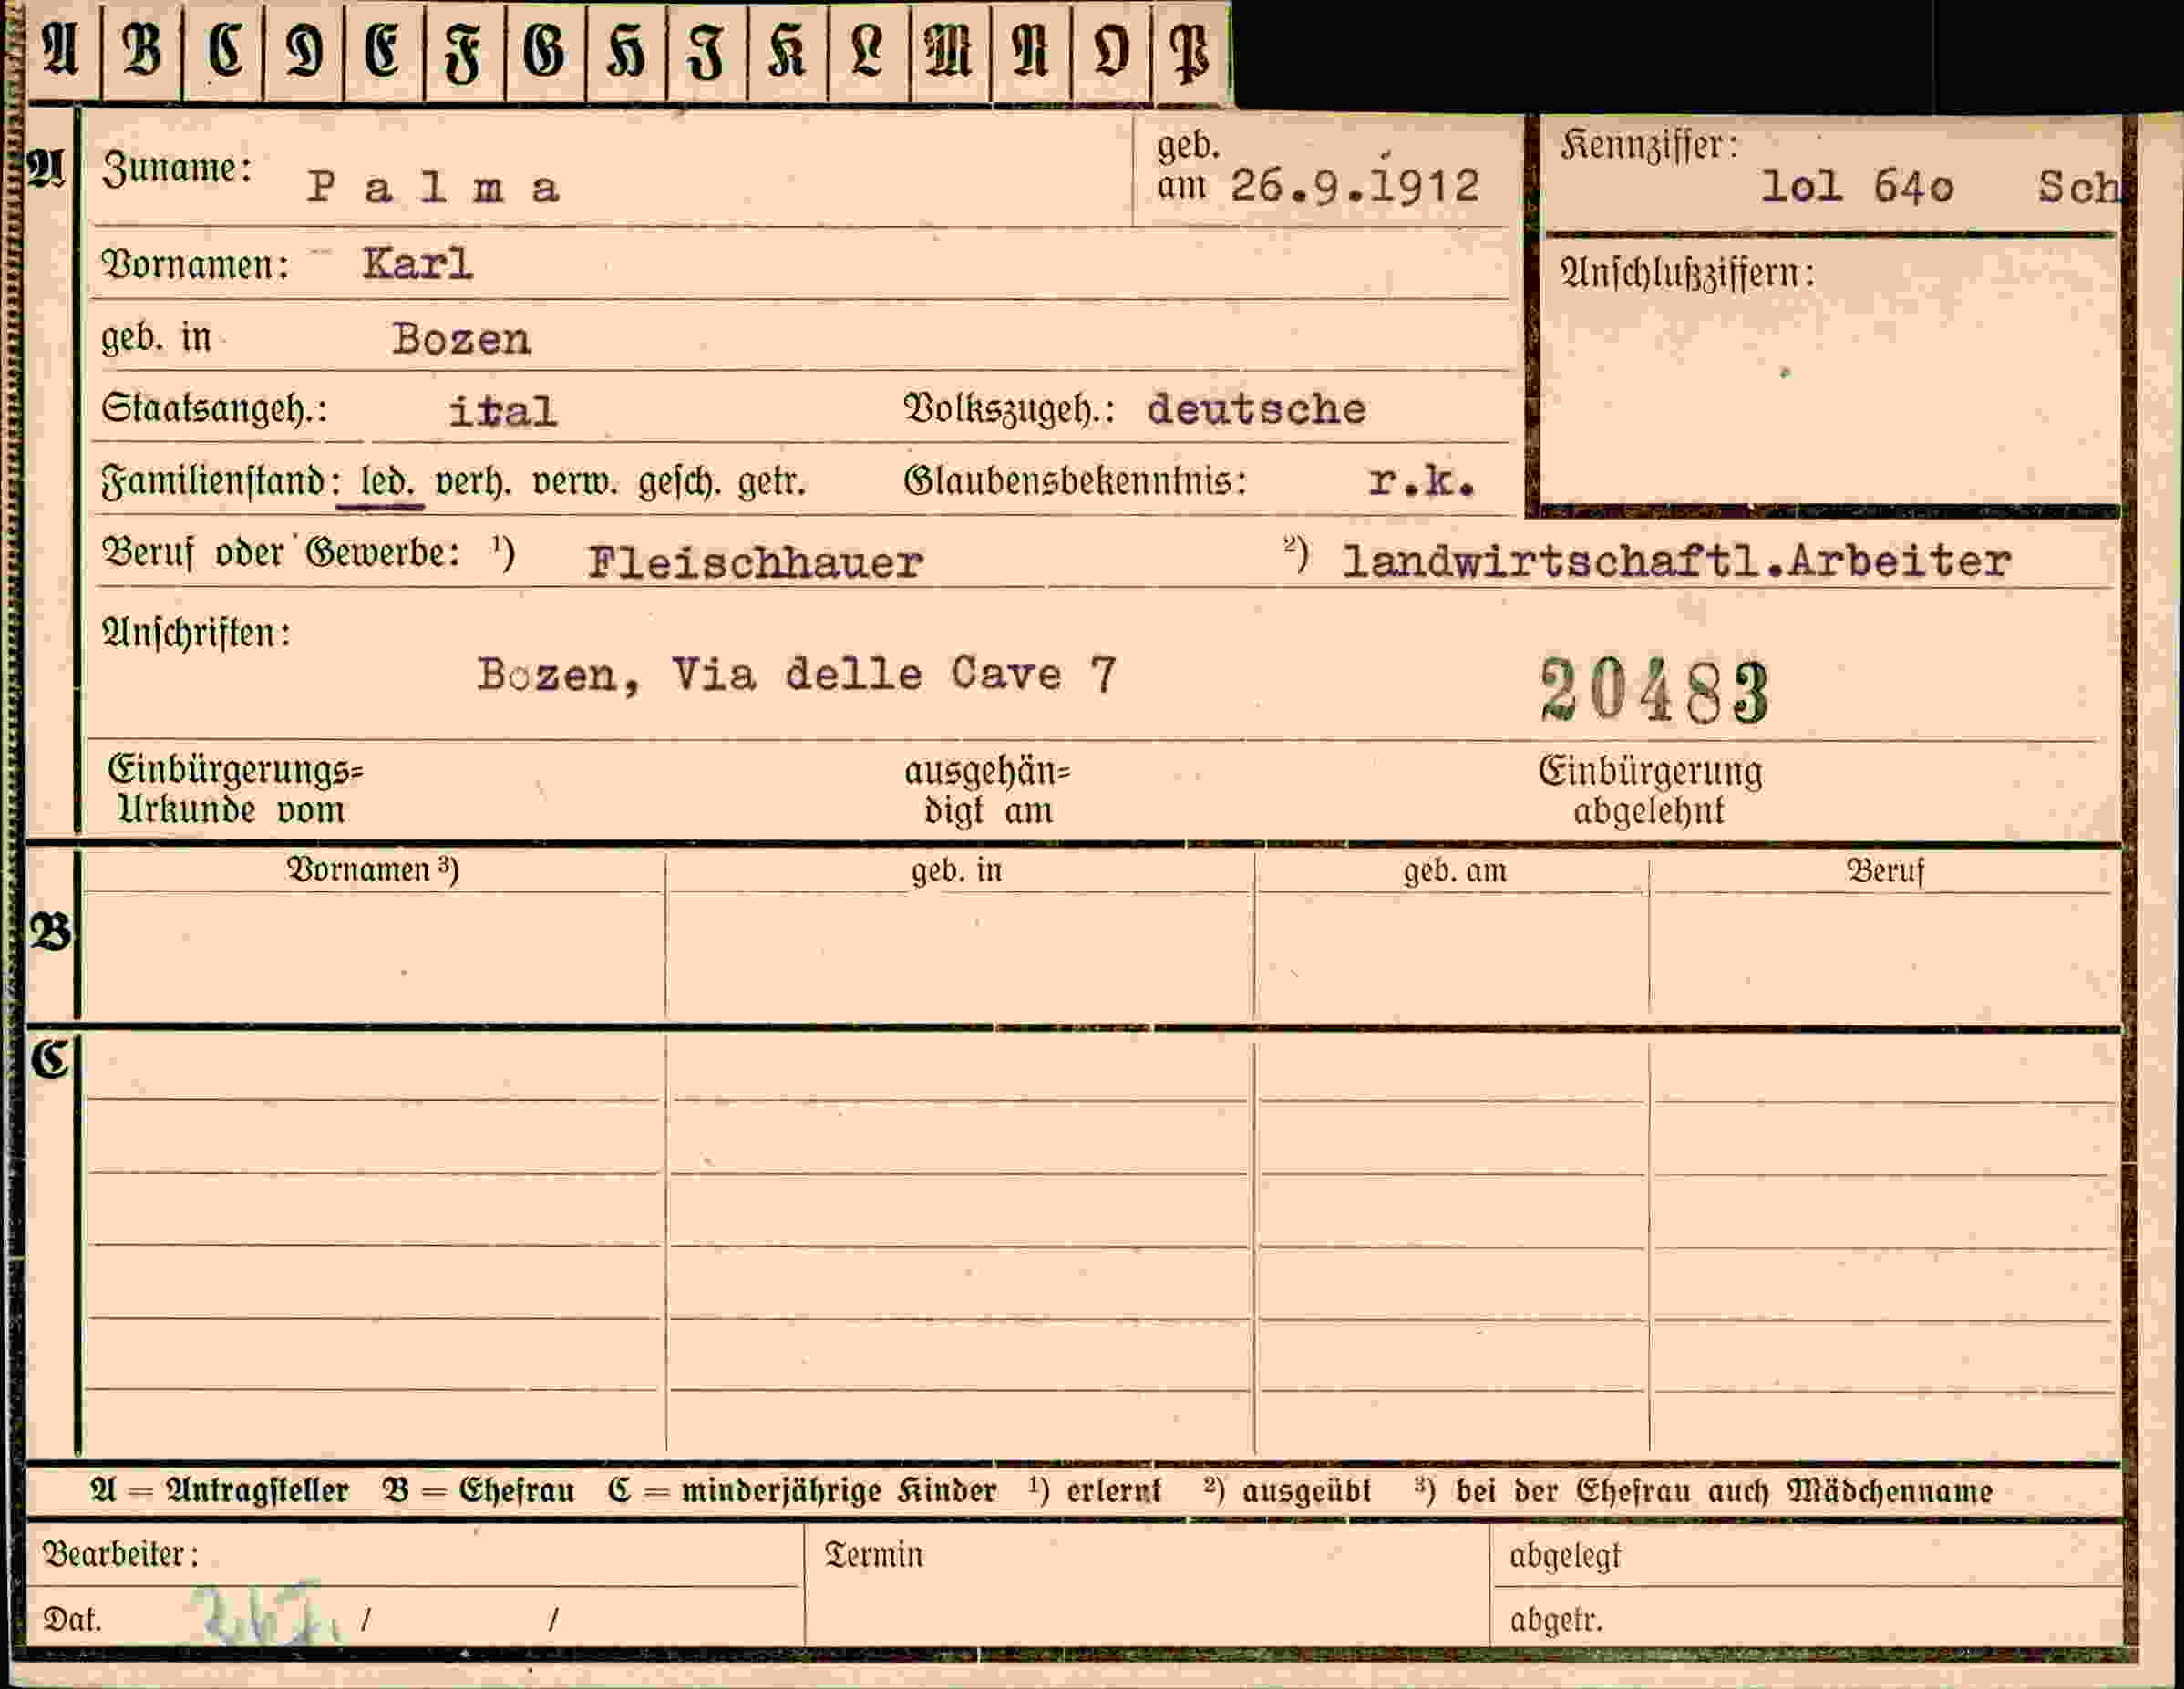Click the 'Anschriften:' label
This screenshot has height=1689, width=2184.
(x=196, y=633)
